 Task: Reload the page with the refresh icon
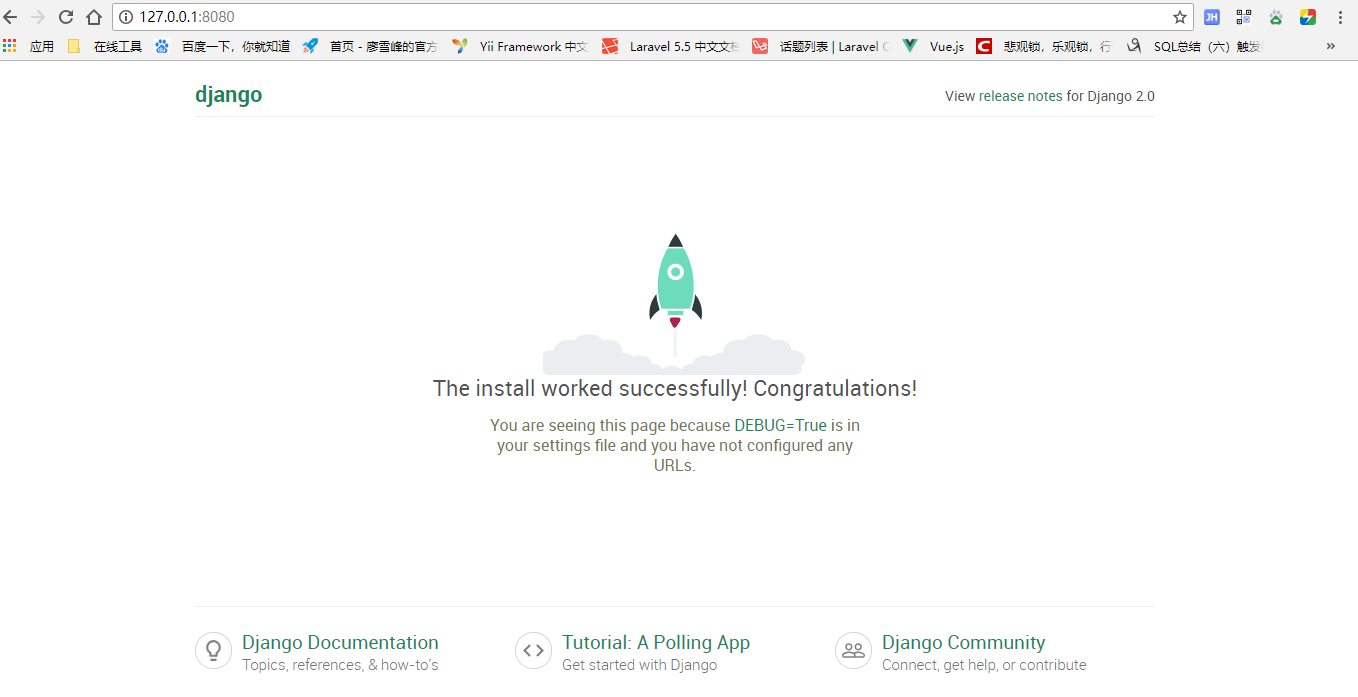[x=66, y=17]
